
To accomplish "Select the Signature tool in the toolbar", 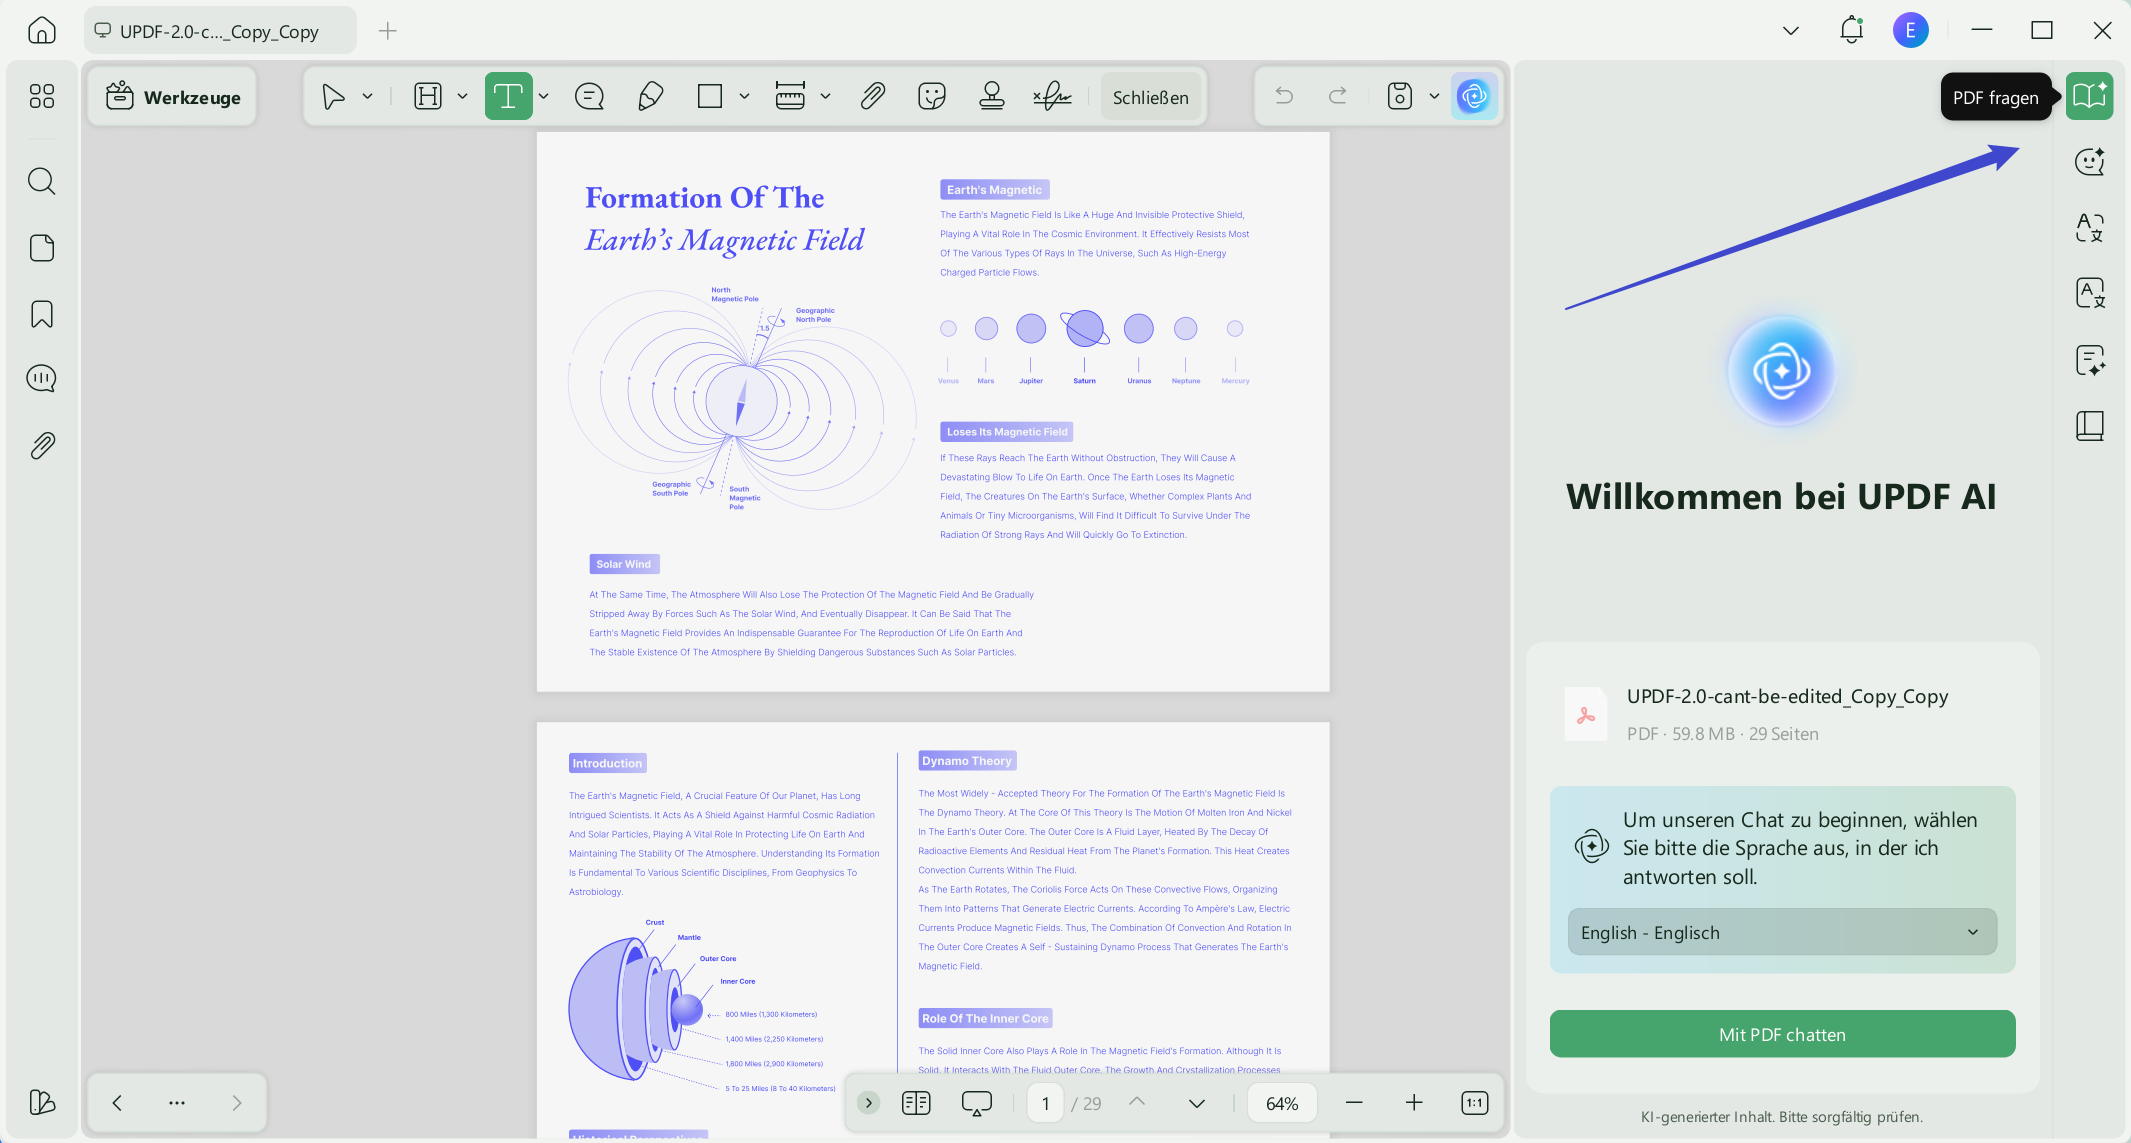I will tap(1052, 96).
